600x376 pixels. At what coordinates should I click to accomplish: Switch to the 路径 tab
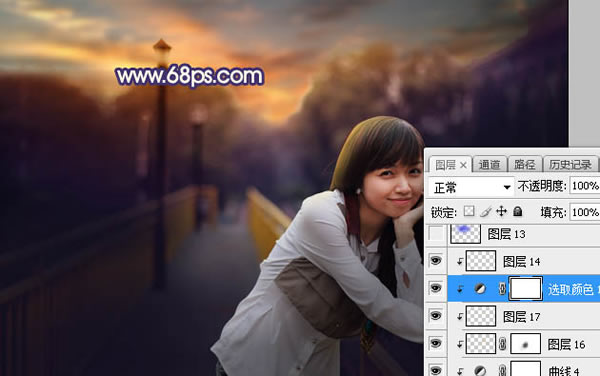[524, 165]
